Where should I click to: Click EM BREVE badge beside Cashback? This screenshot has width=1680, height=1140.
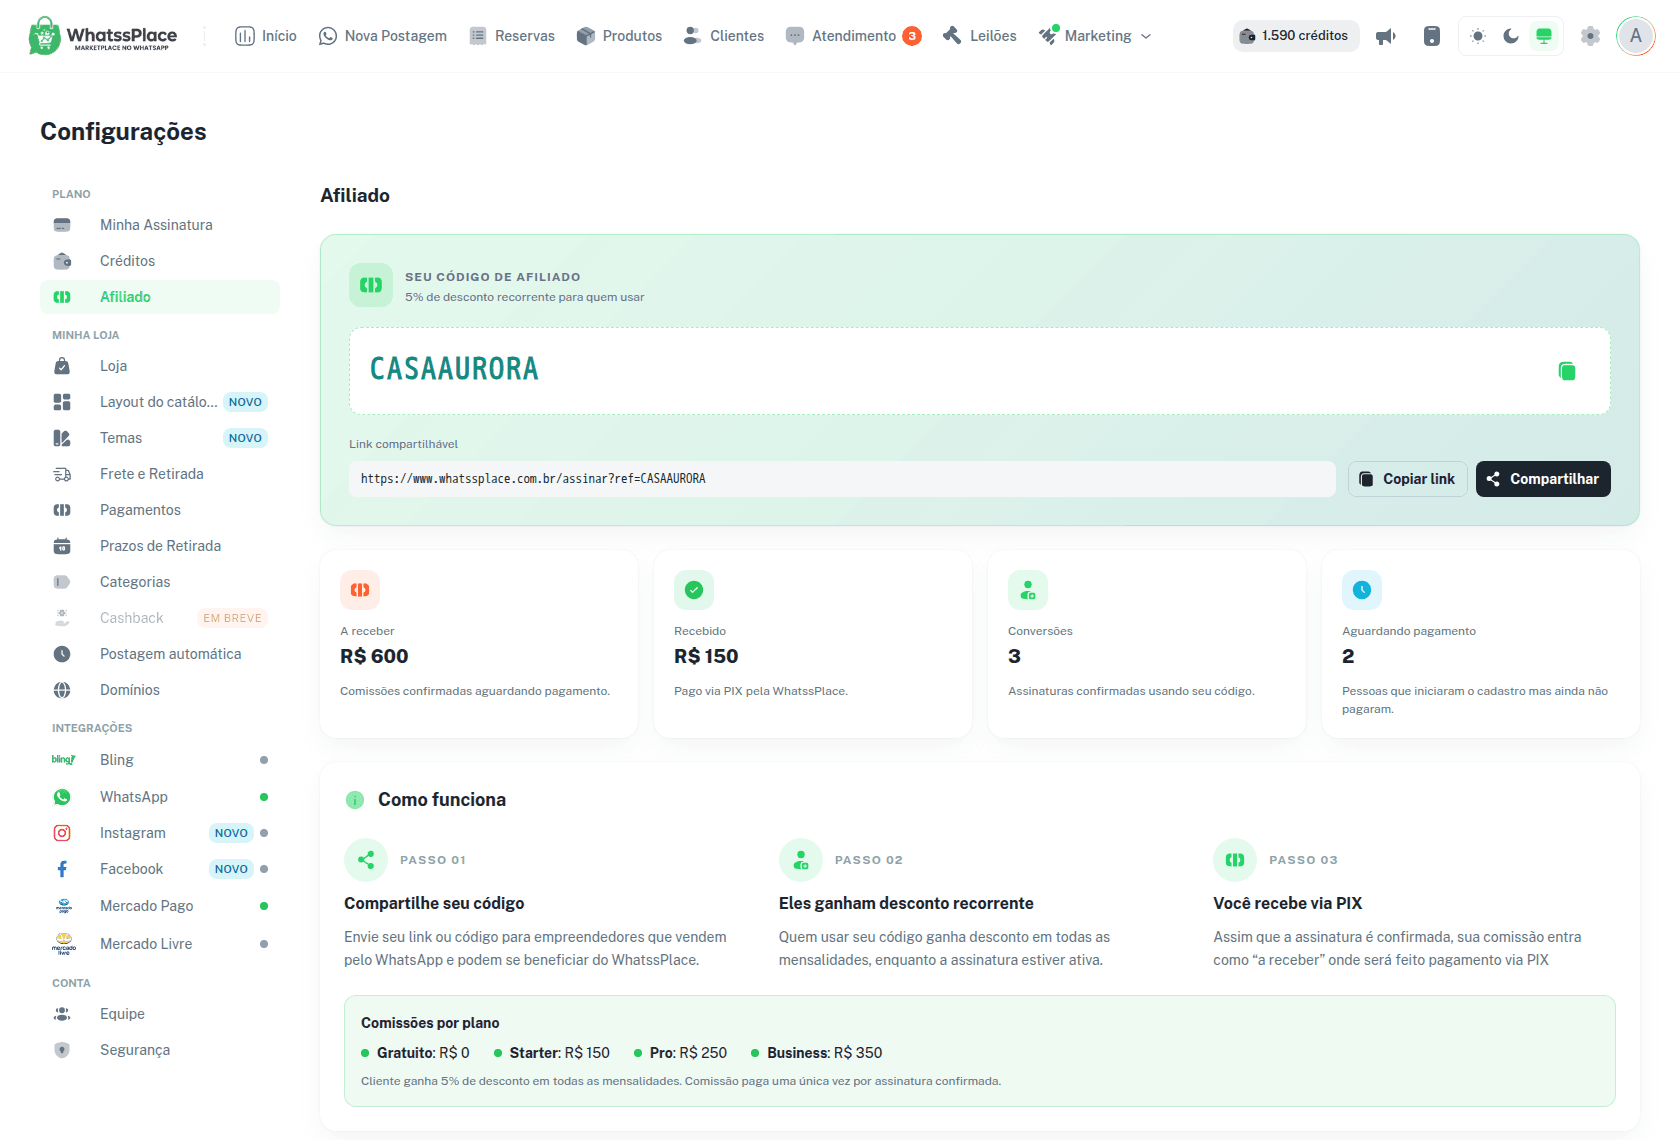(x=232, y=618)
